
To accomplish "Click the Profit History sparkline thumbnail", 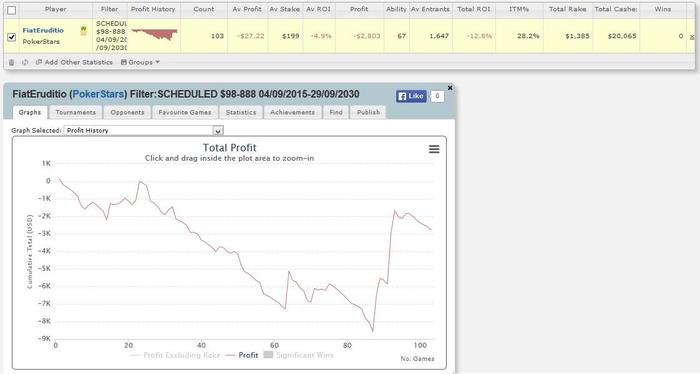I will coord(154,34).
